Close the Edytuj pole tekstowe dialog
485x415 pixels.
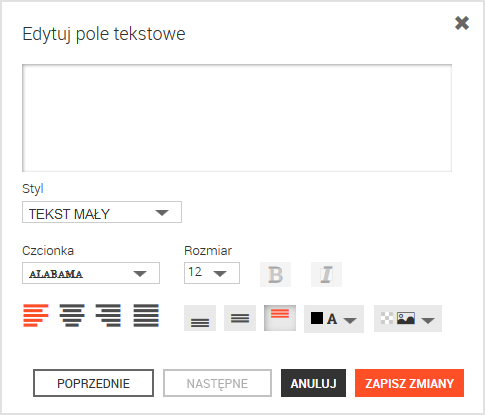click(x=462, y=23)
